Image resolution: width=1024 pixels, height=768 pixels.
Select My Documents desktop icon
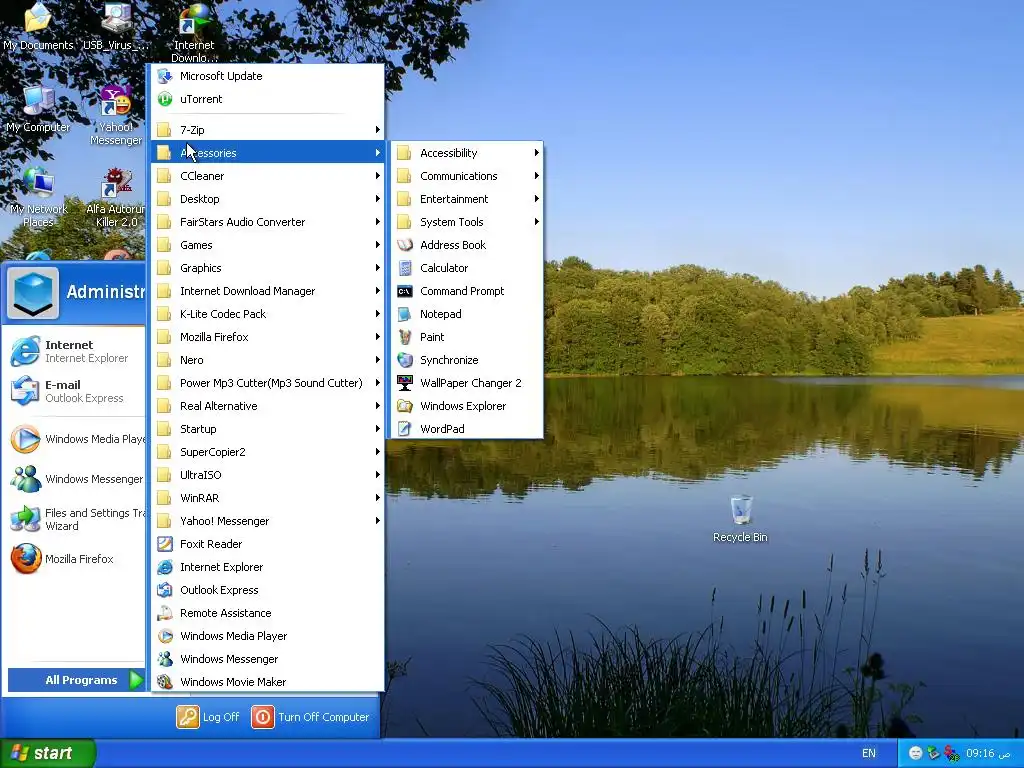[x=38, y=26]
